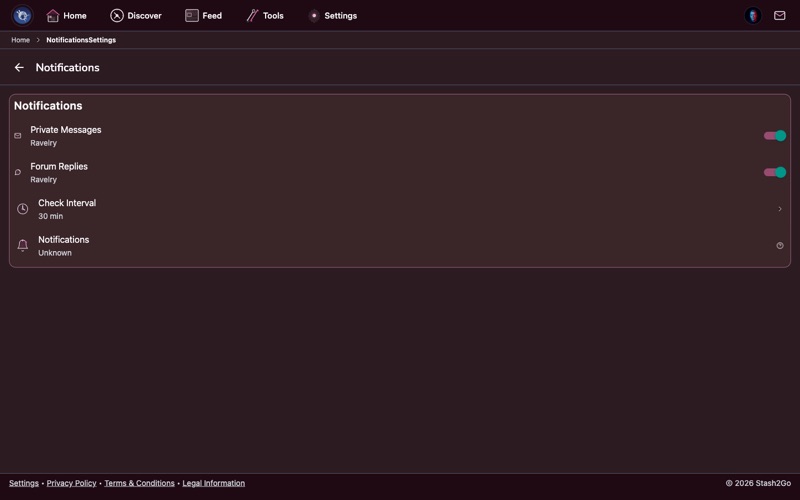
Task: Click the Home breadcrumb link
Action: pyautogui.click(x=20, y=40)
